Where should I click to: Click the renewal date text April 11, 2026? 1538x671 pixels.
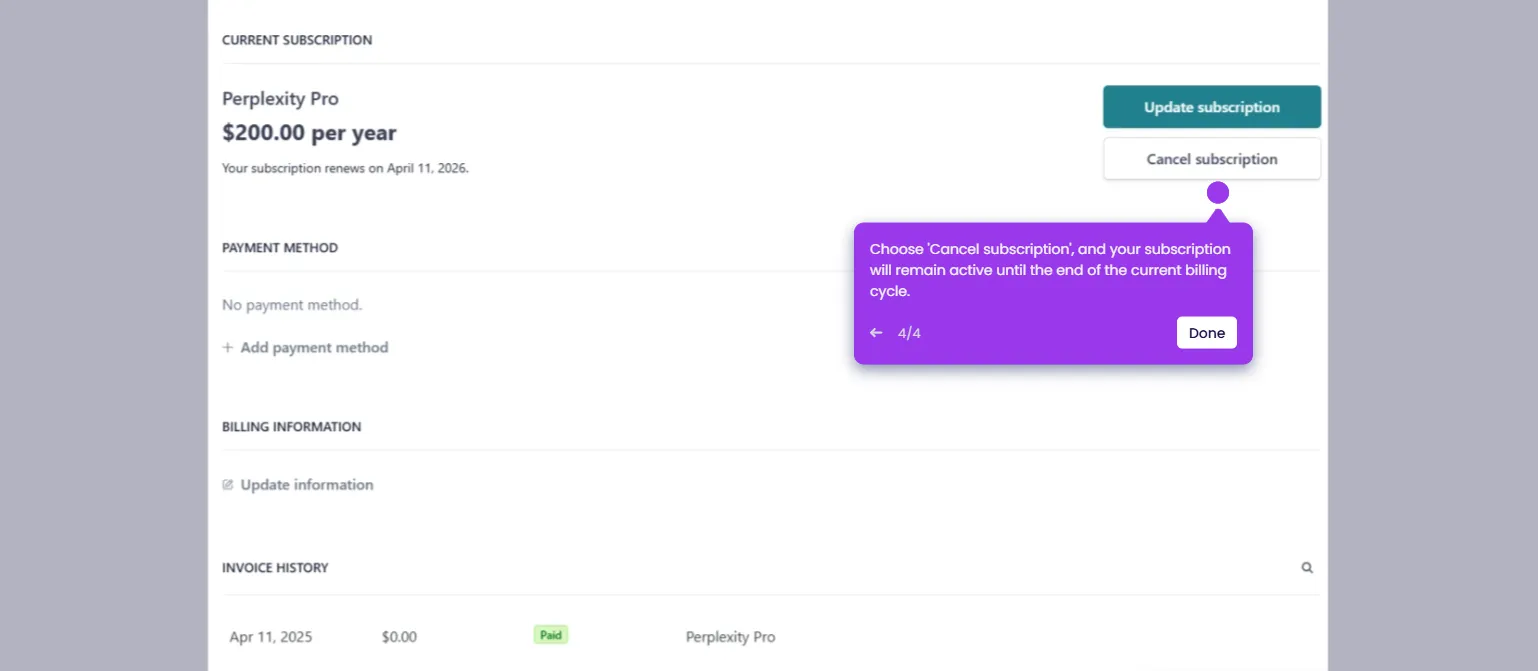427,168
